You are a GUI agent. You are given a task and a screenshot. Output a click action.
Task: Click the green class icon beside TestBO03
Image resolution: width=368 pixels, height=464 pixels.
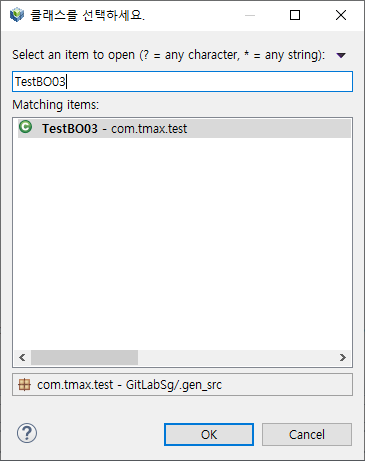pos(25,127)
